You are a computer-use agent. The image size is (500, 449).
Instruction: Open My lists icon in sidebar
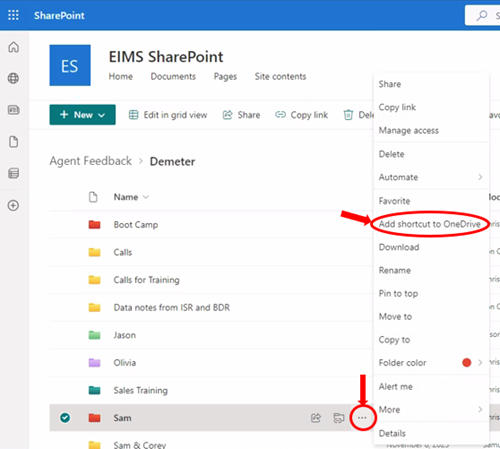13,173
